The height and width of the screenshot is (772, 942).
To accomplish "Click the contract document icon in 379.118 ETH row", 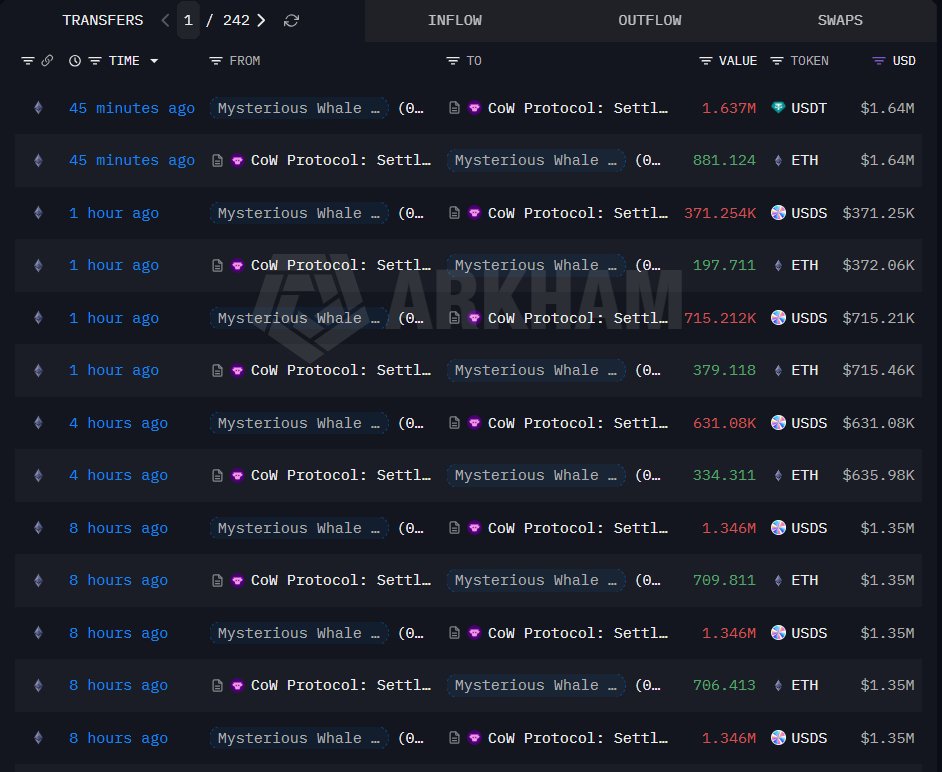I will pos(217,371).
